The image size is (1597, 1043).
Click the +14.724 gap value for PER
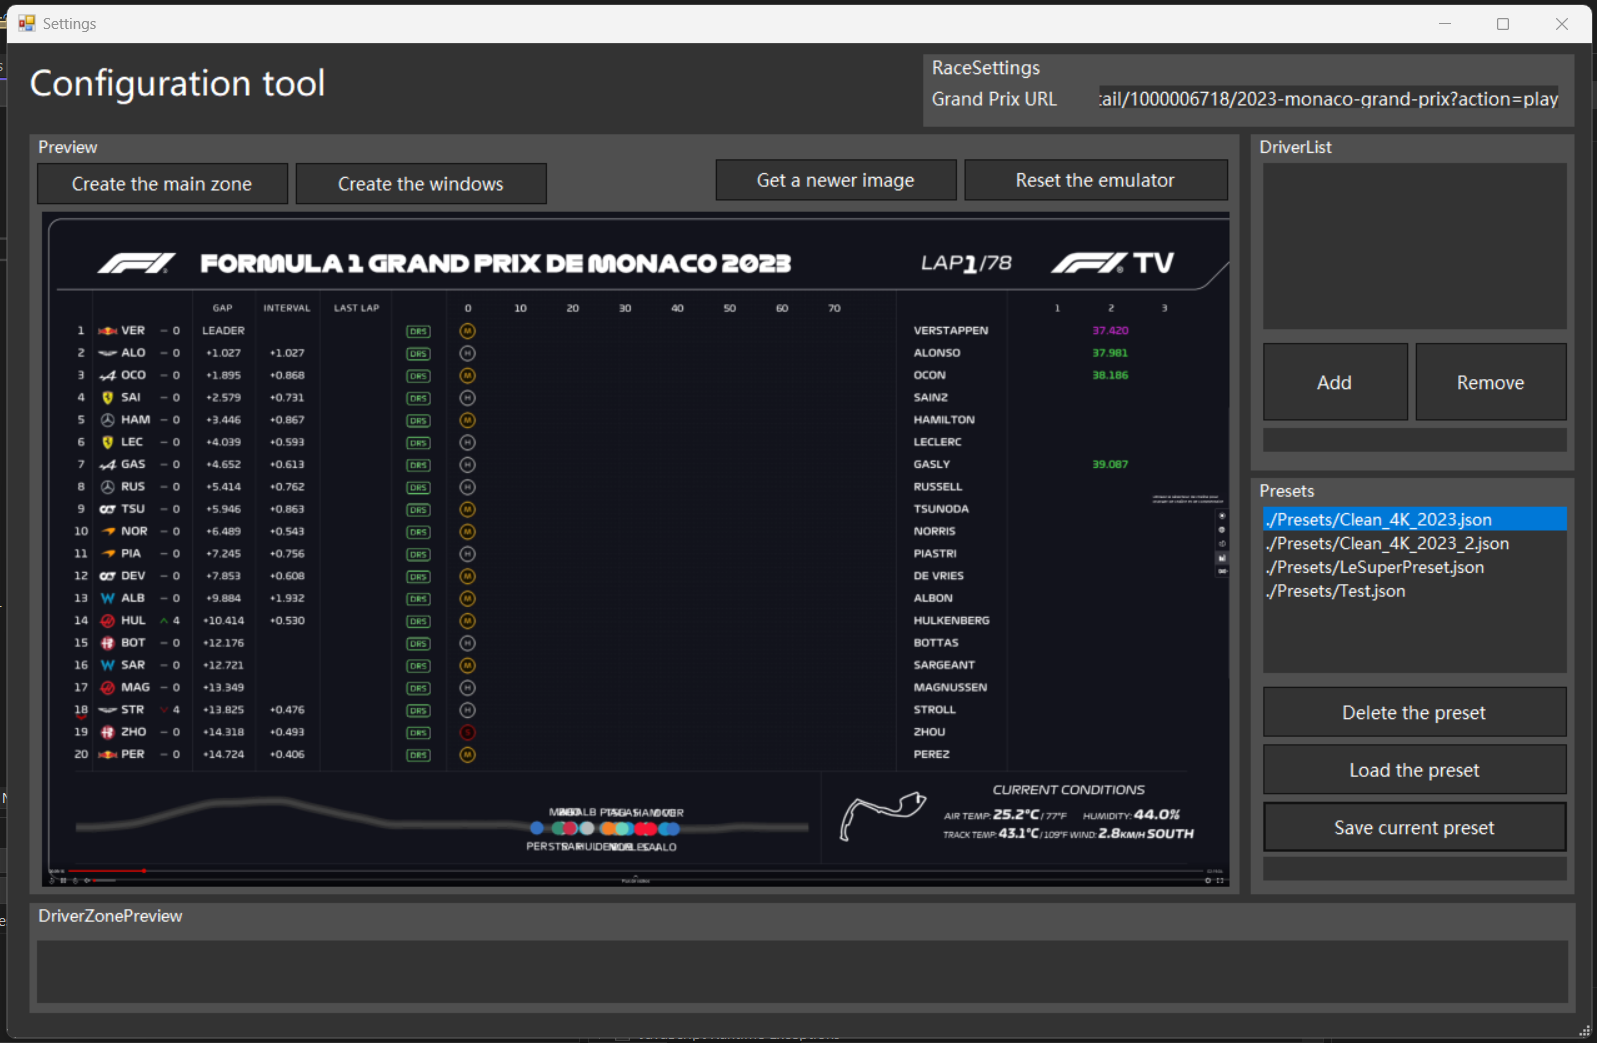224,755
